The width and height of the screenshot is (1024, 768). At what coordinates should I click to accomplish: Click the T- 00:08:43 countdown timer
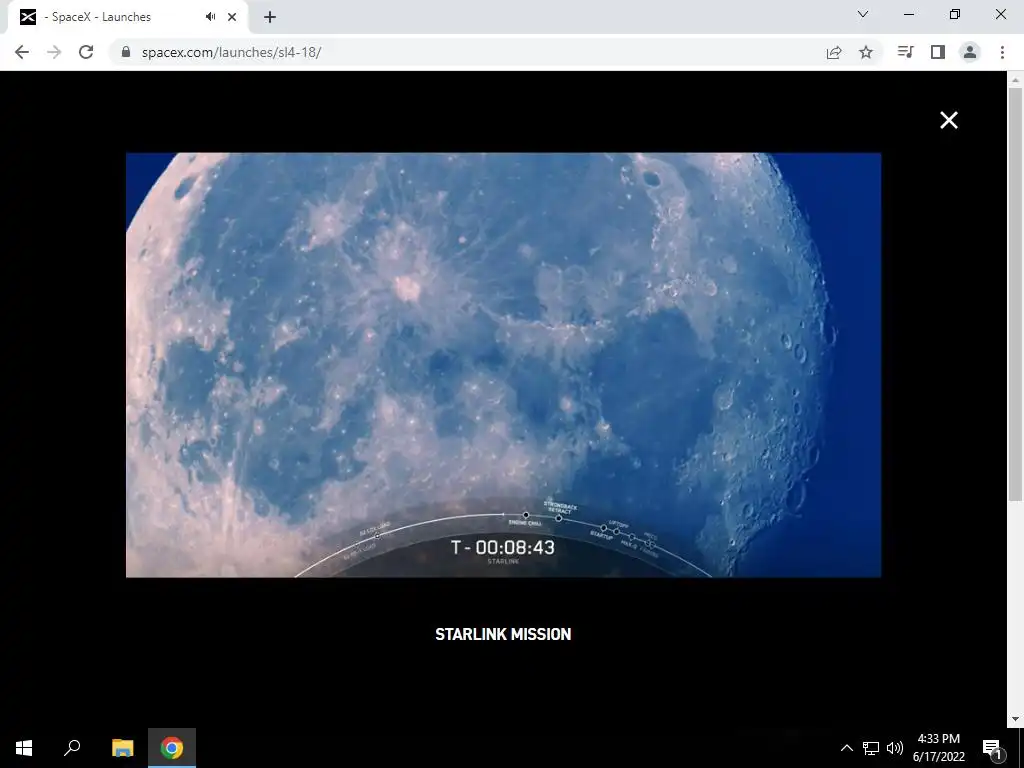click(x=503, y=547)
